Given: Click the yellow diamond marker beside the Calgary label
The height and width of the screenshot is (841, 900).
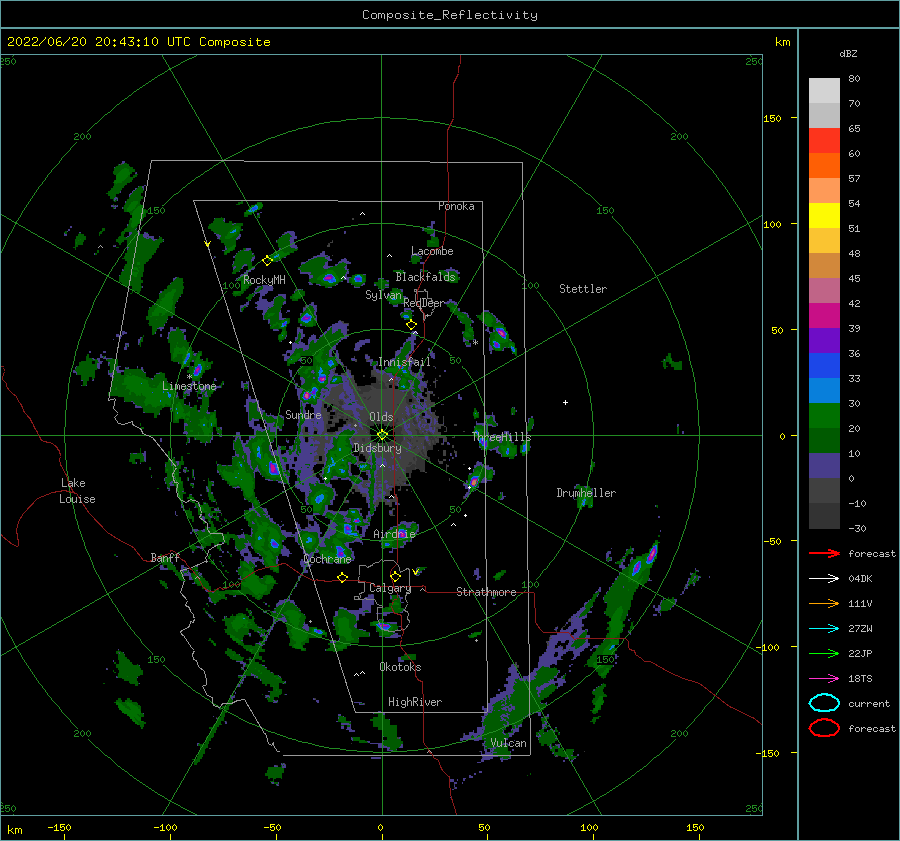Looking at the screenshot, I should pos(395,576).
